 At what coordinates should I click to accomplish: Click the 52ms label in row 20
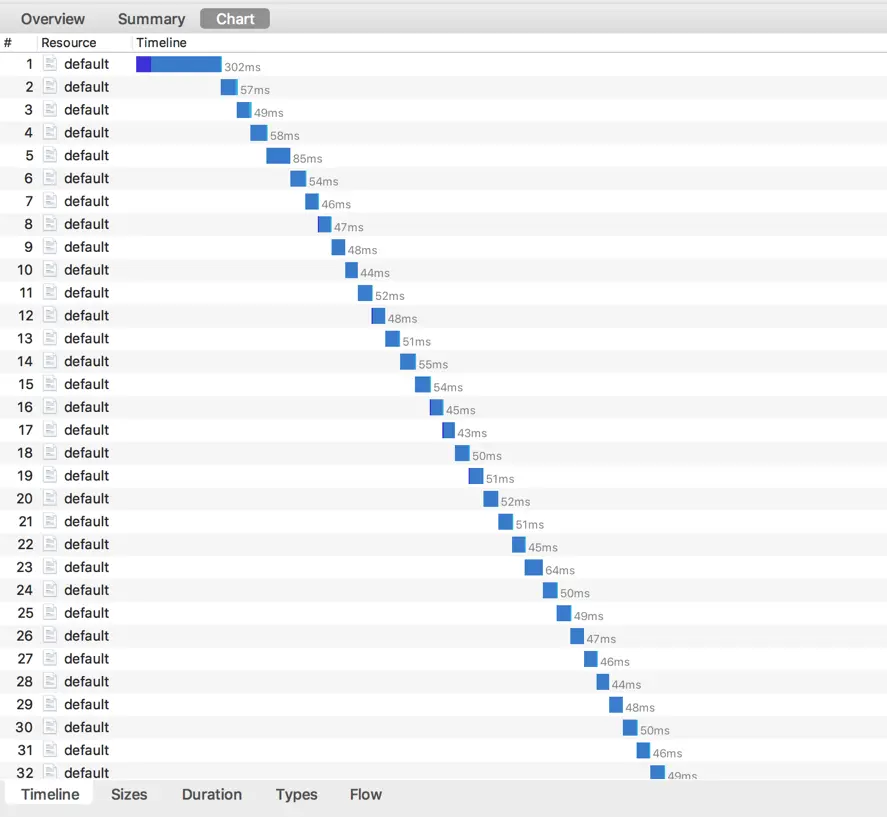click(x=515, y=502)
